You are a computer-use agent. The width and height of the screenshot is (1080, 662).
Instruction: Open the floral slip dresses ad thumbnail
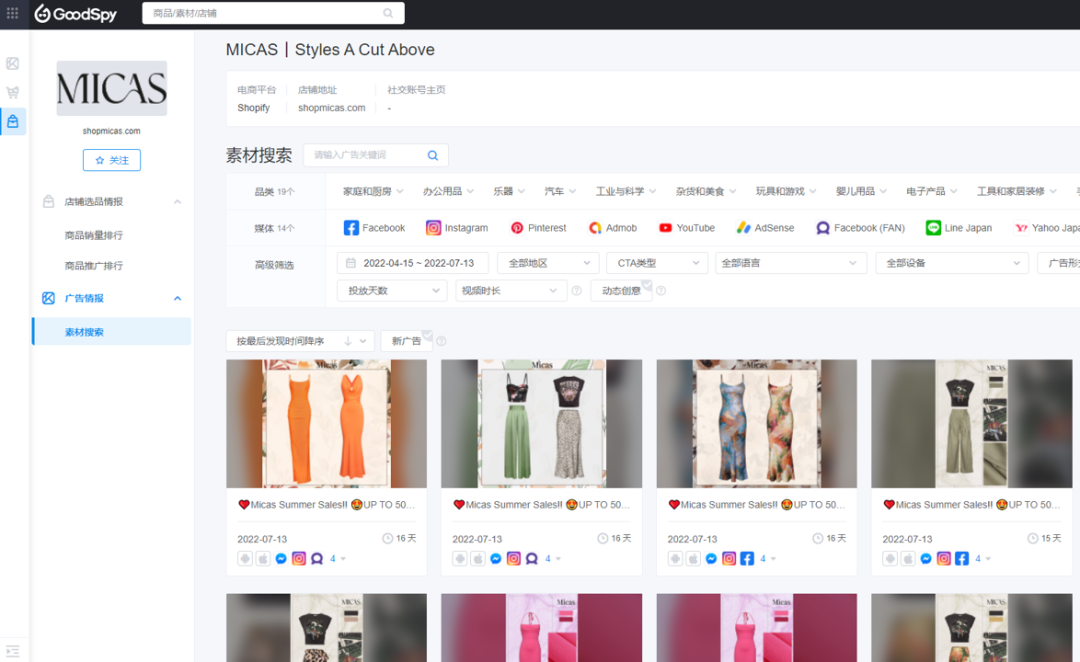756,424
